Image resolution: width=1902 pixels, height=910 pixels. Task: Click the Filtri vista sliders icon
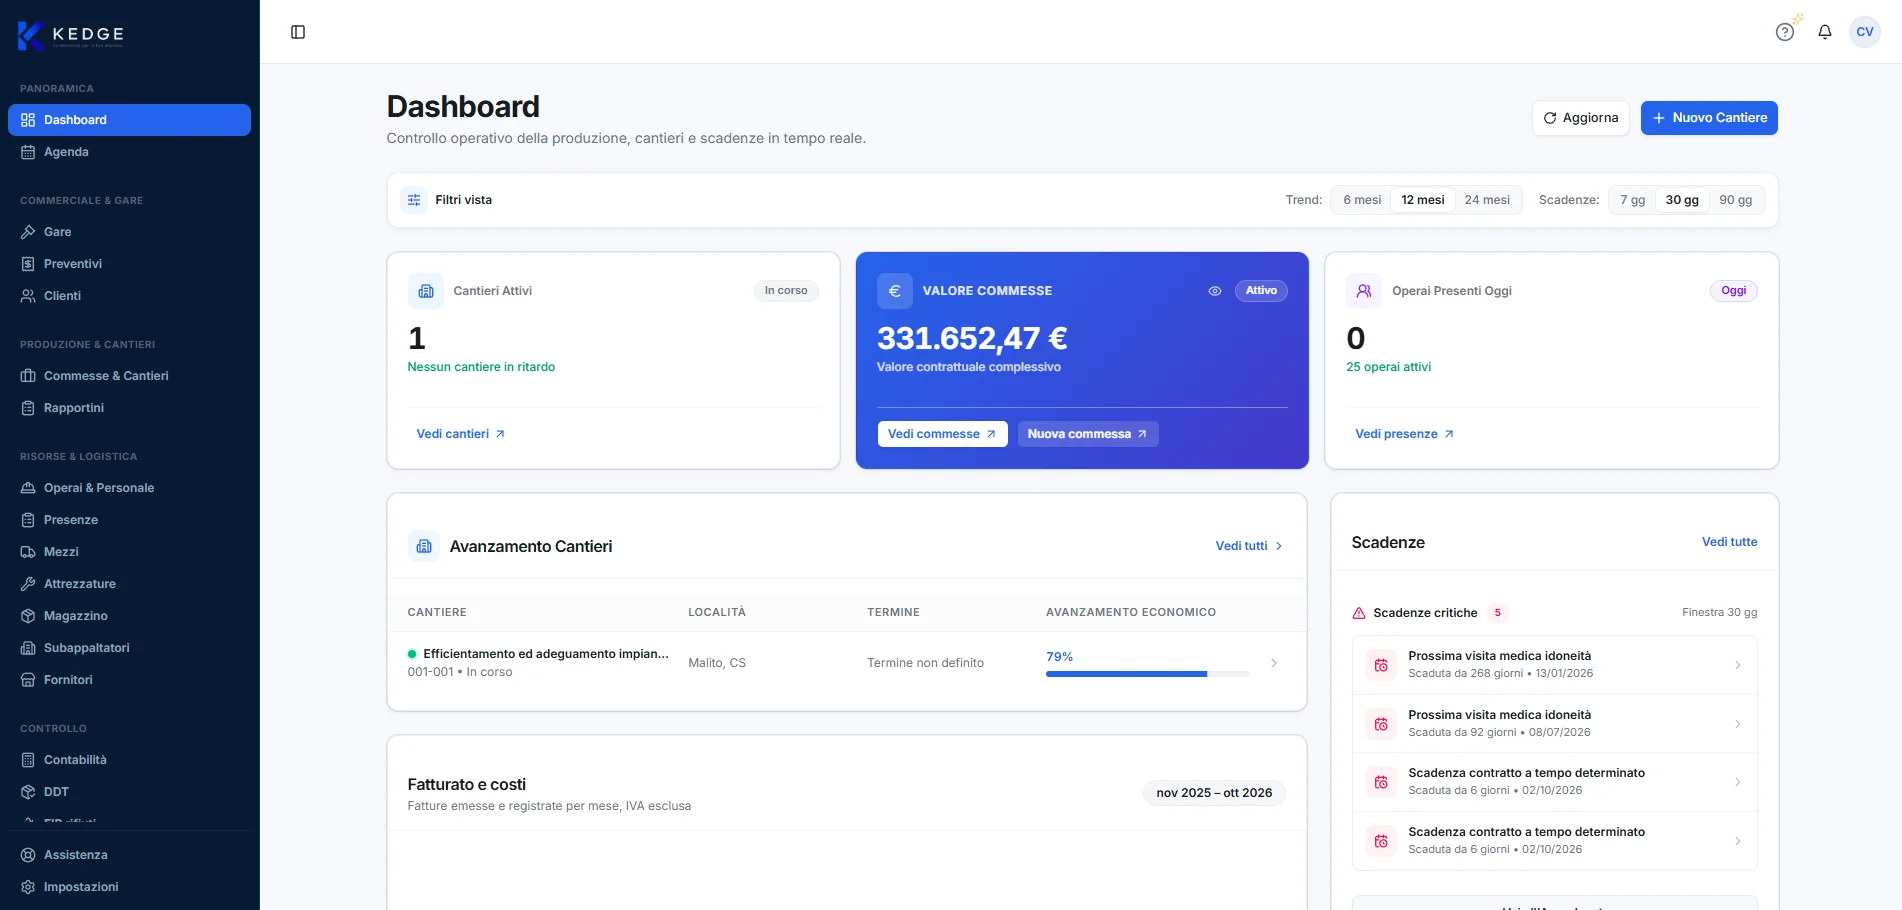[414, 200]
